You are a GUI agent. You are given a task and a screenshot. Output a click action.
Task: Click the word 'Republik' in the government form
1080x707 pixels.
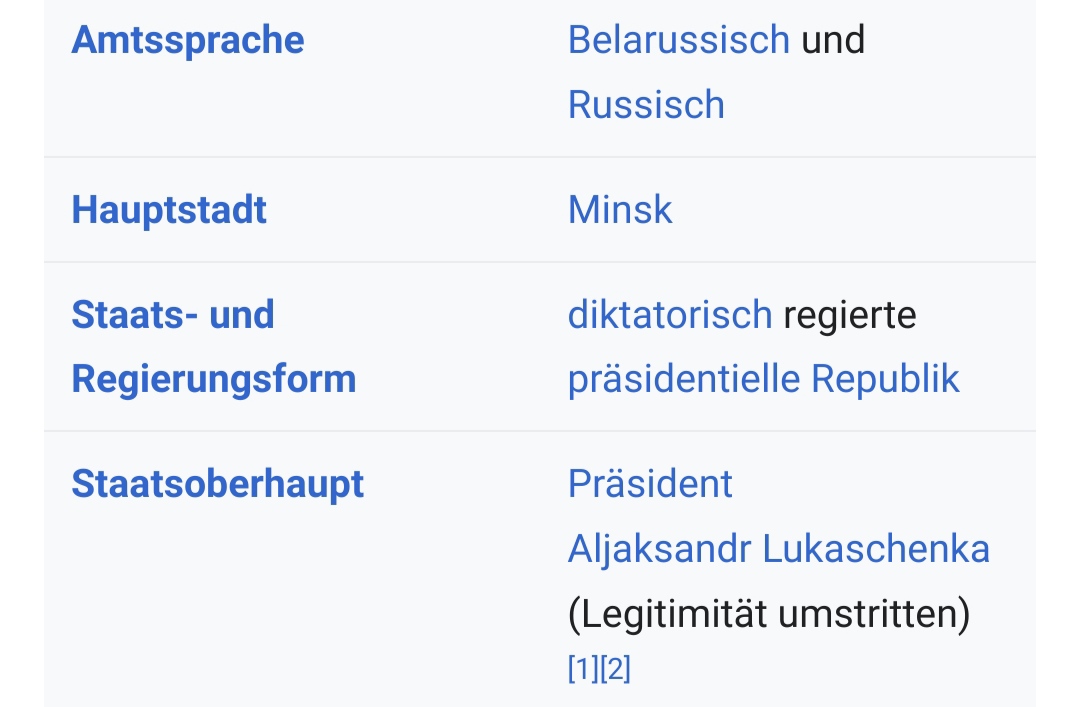(885, 379)
